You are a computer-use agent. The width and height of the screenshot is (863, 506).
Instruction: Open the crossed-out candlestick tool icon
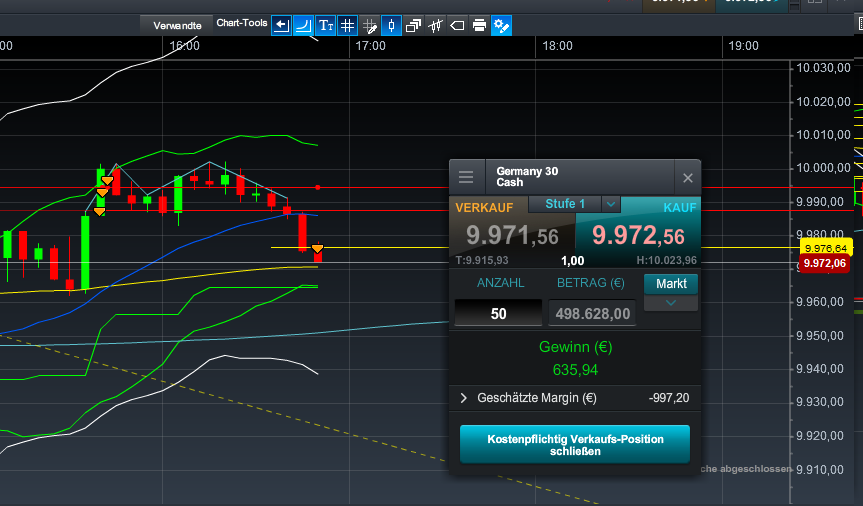point(435,25)
